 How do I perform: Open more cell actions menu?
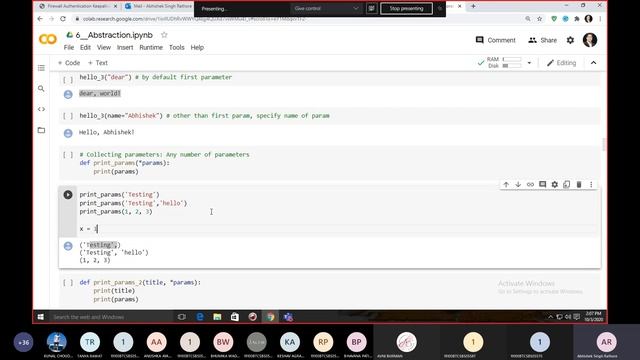[x=591, y=184]
